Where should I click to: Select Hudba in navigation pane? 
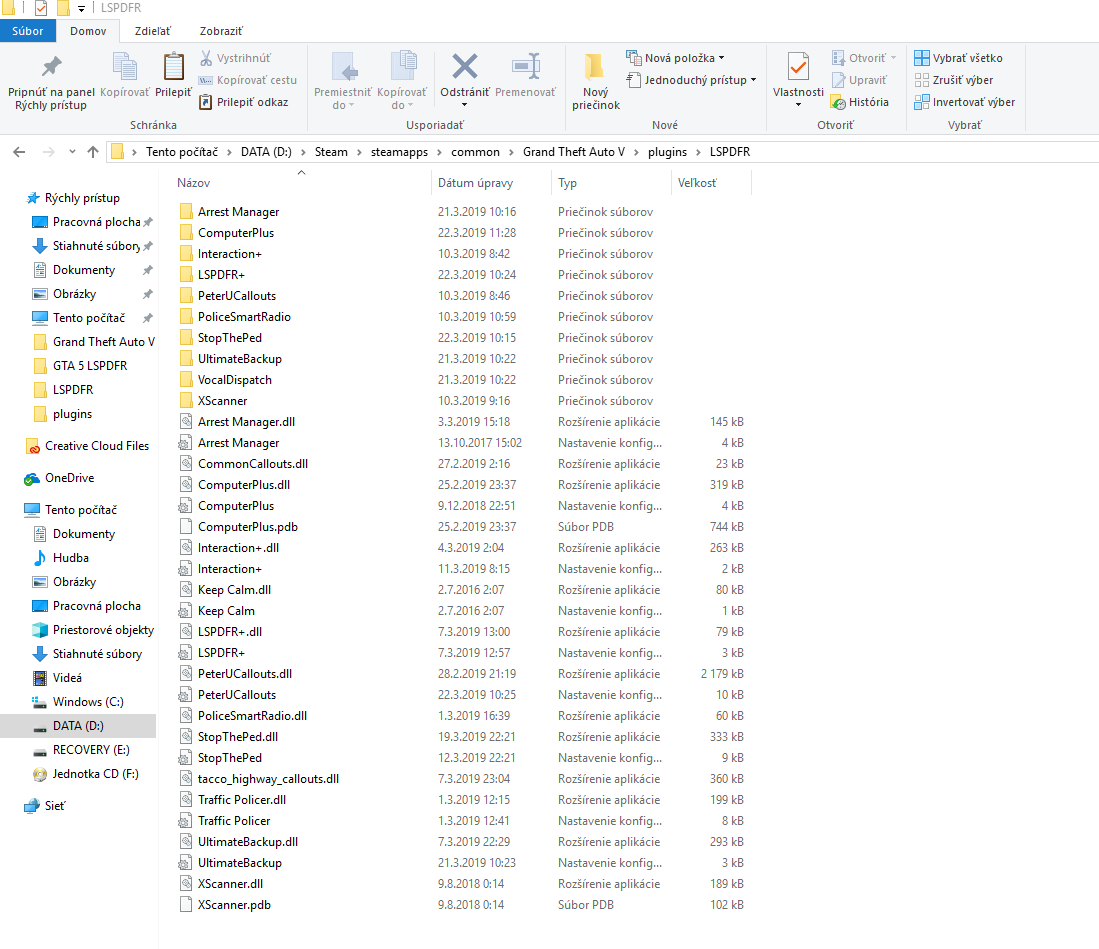71,558
